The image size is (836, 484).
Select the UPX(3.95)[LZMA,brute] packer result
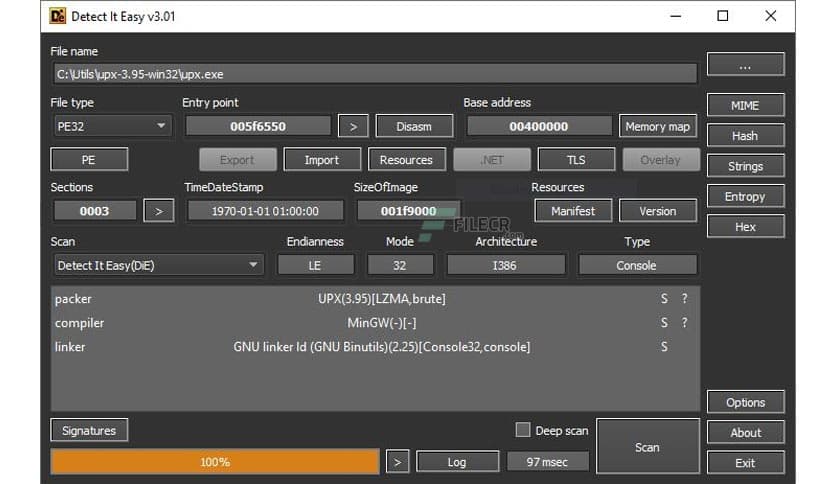pos(382,299)
